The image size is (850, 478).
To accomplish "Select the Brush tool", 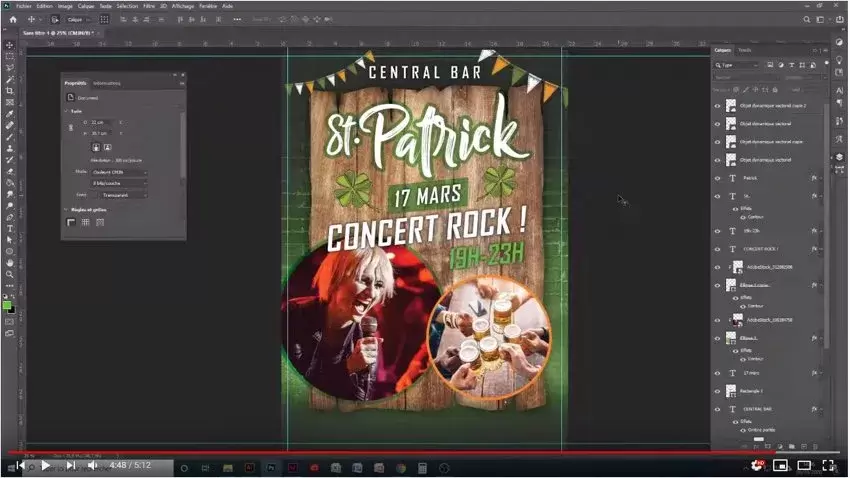I will [10, 137].
